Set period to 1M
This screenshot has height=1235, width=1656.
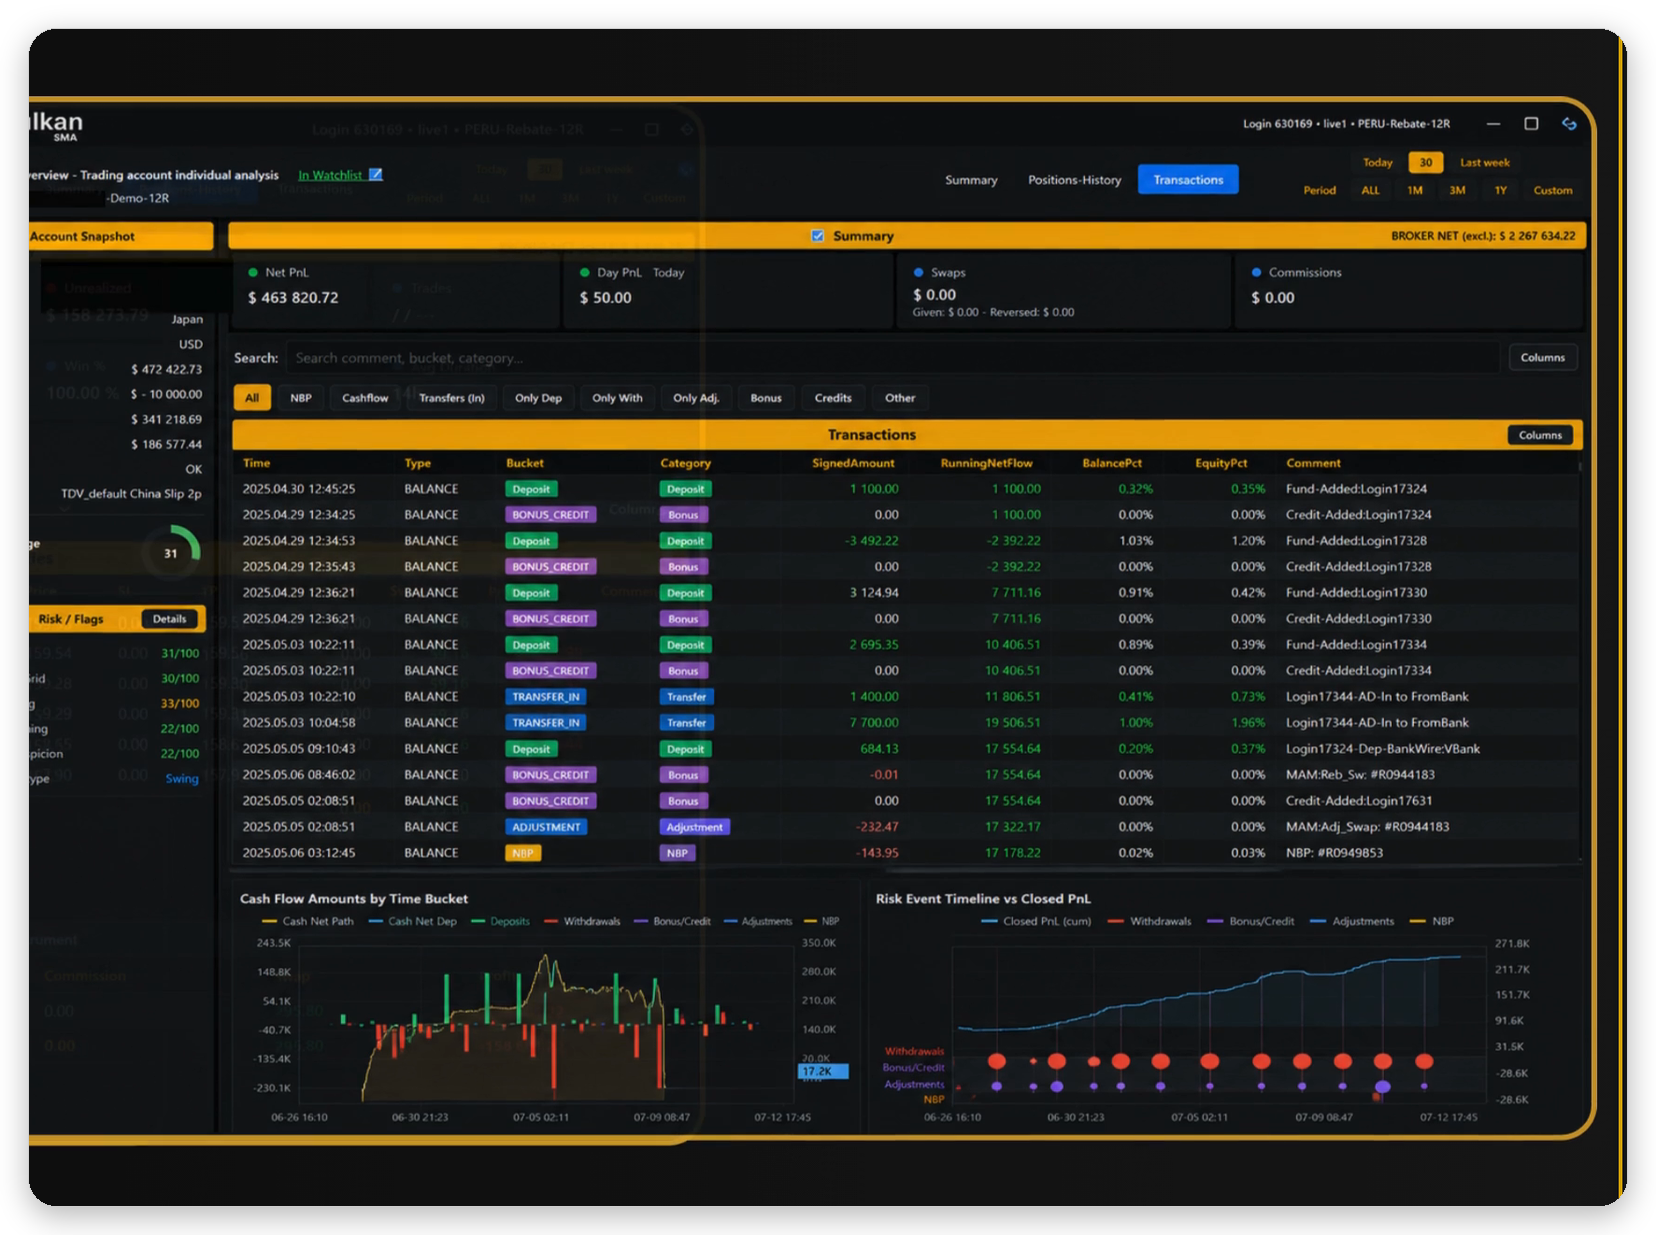(x=1414, y=190)
